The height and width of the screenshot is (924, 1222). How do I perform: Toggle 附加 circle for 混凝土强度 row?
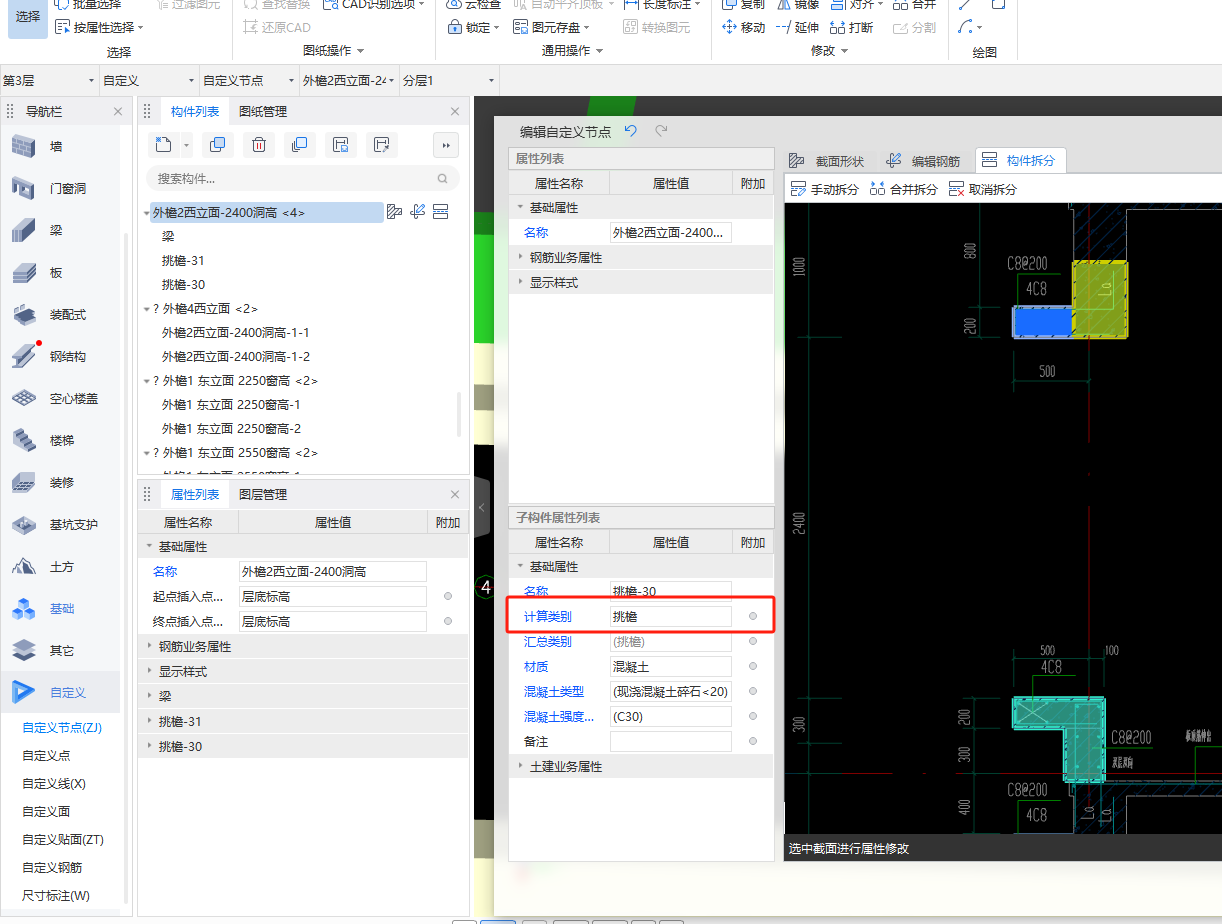(x=753, y=716)
